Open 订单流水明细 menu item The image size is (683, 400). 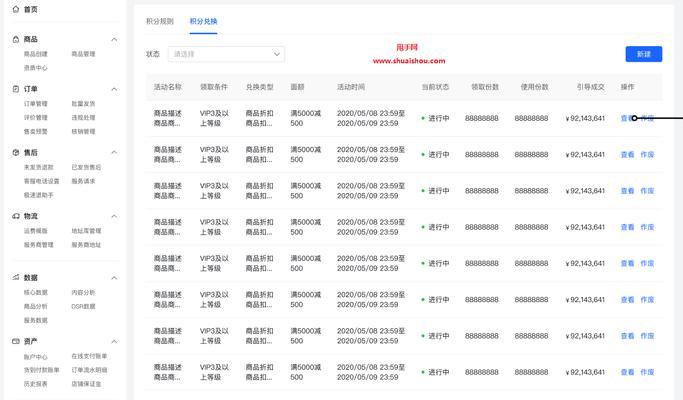point(89,370)
